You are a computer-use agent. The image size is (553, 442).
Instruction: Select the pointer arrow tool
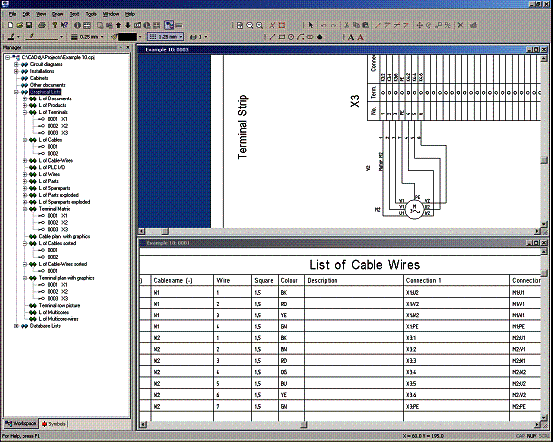[x=311, y=25]
